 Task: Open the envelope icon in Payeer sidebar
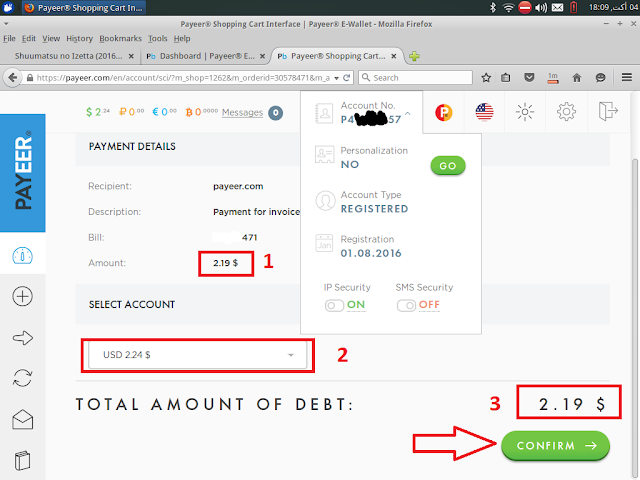(22, 420)
